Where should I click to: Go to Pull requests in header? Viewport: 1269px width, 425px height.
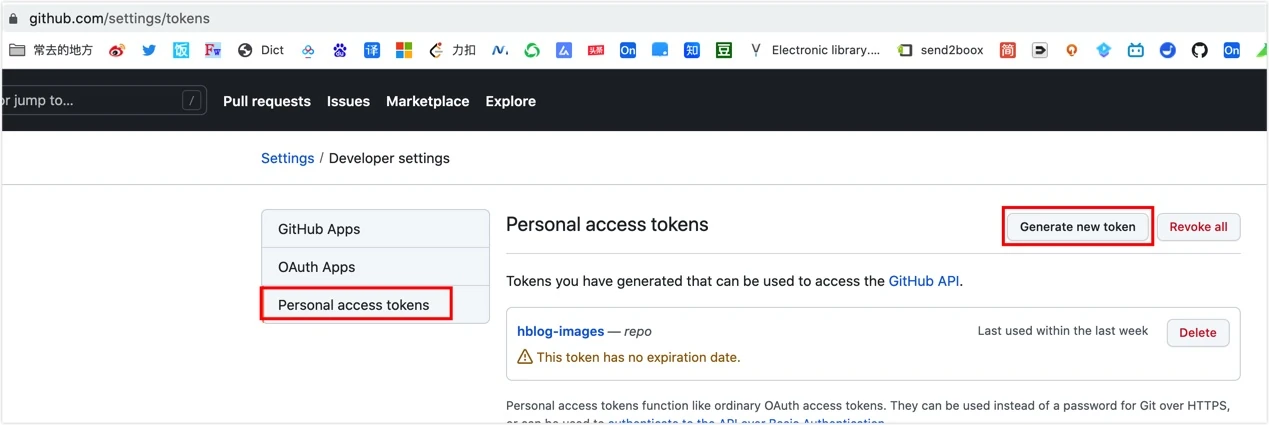[x=267, y=101]
